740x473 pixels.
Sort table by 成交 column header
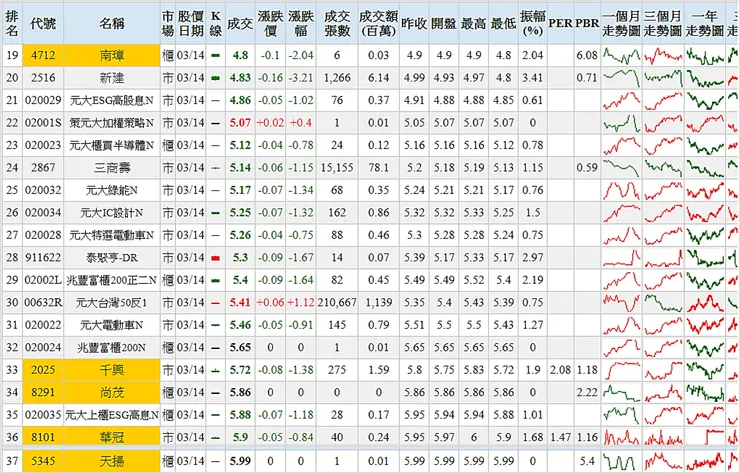tap(240, 24)
